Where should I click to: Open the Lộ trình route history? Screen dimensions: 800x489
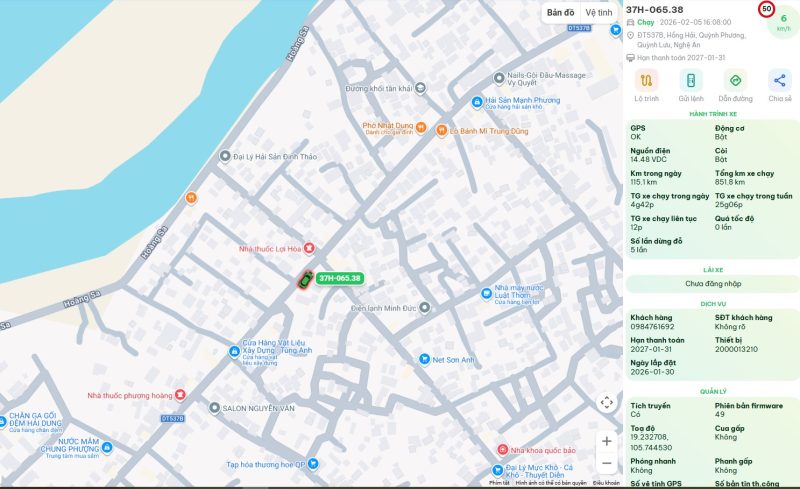click(x=646, y=81)
